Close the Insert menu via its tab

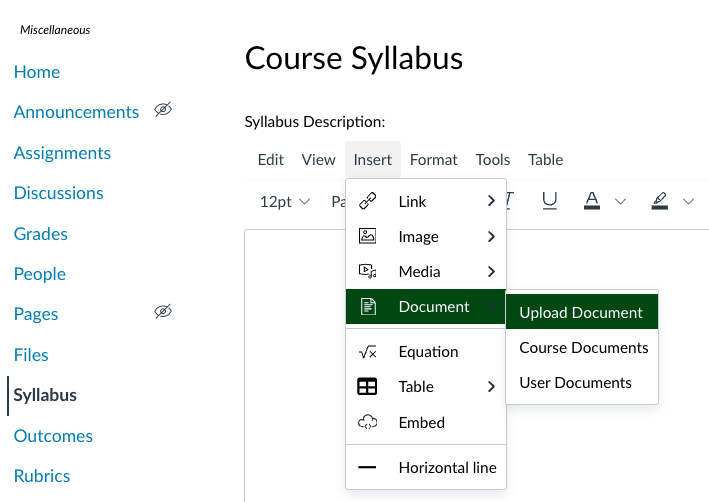[373, 160]
